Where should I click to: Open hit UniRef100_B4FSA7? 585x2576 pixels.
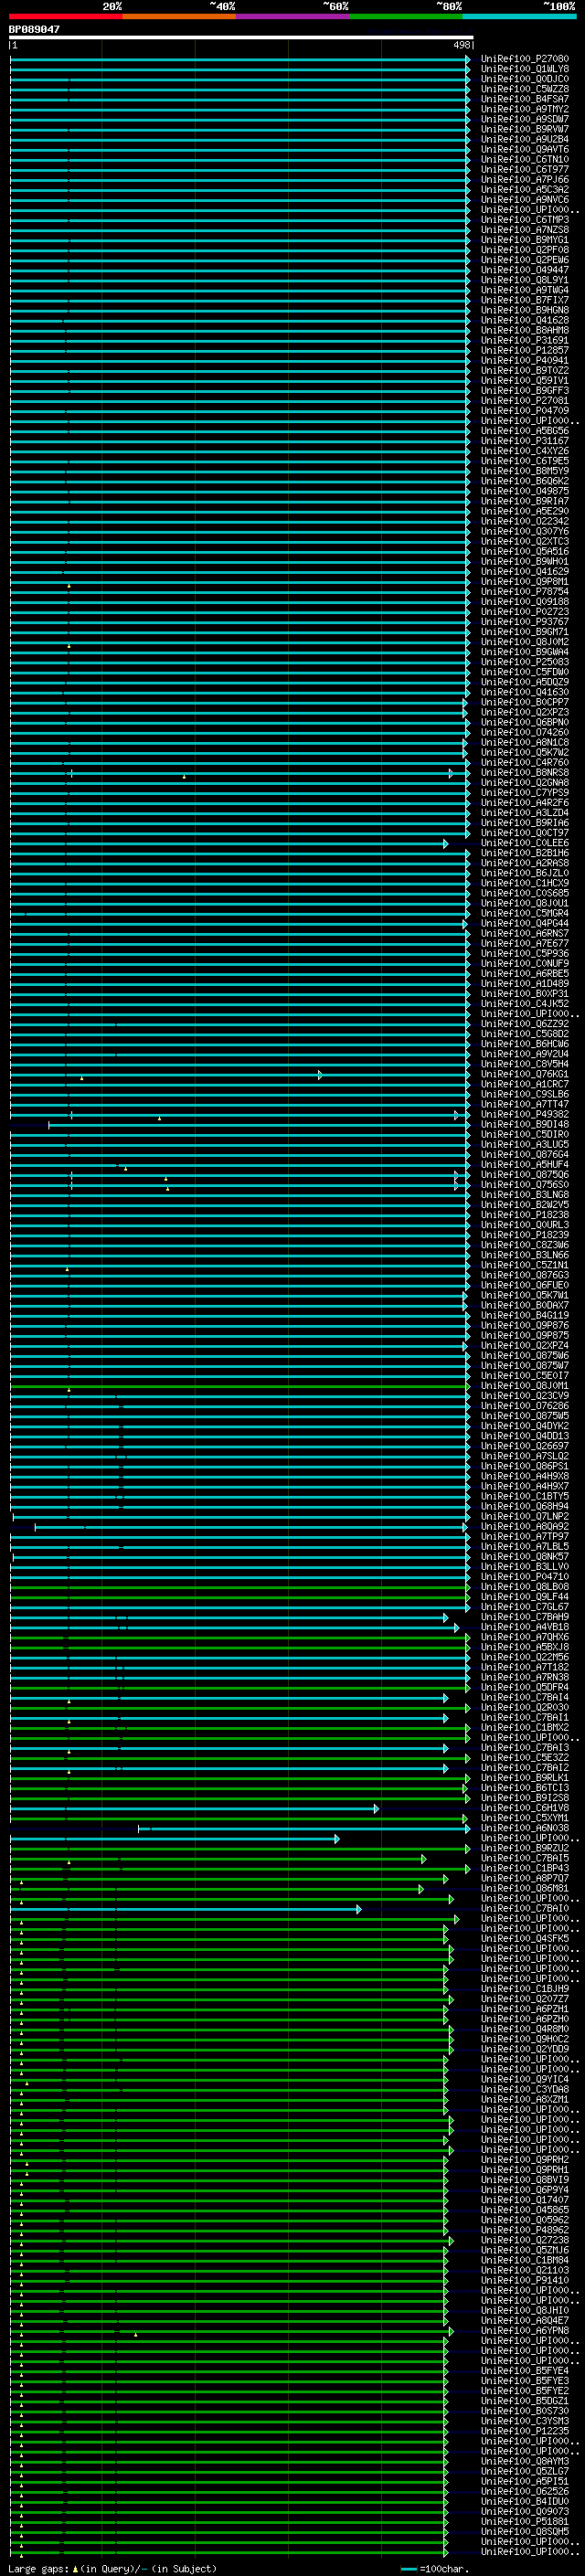525,99
